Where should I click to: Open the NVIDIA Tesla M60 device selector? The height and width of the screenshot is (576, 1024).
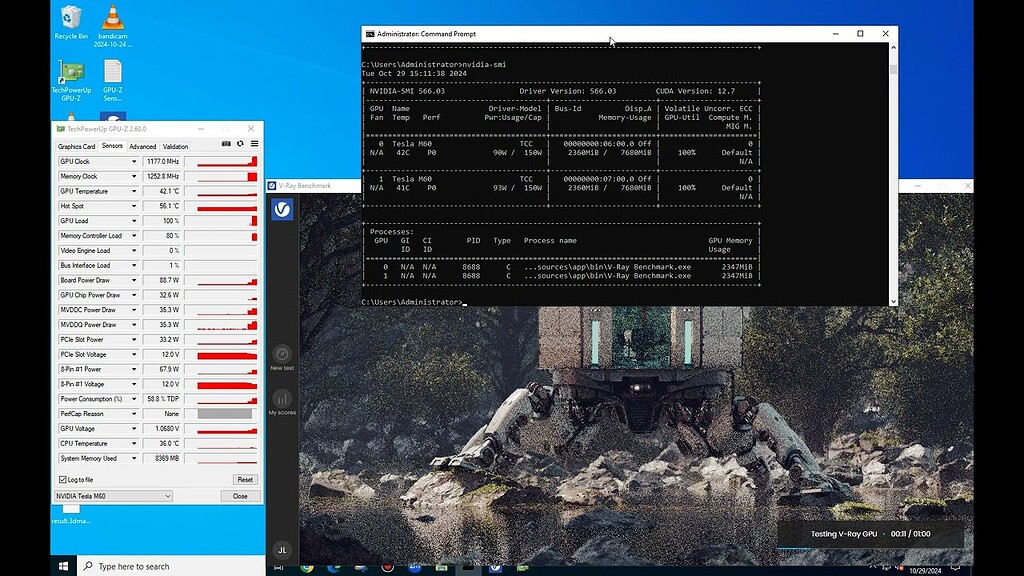[x=112, y=496]
